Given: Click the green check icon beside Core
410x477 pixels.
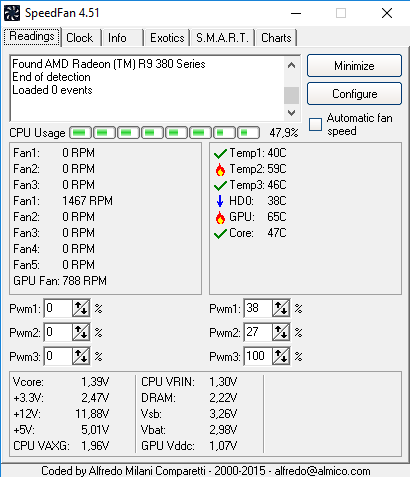Looking at the screenshot, I should click(220, 234).
